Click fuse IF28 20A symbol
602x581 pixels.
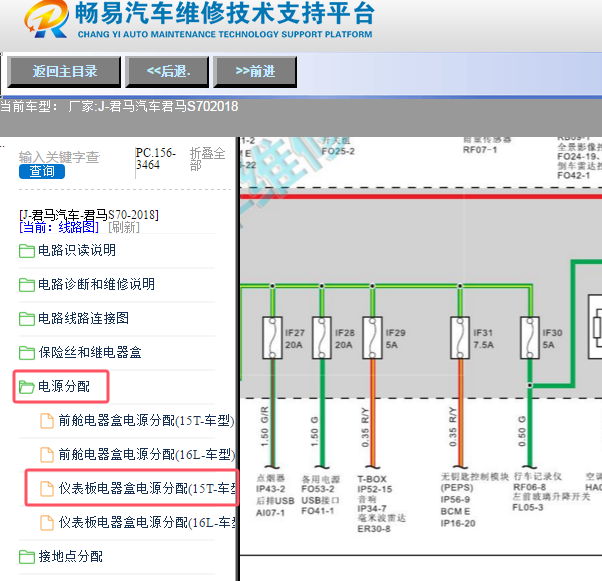322,338
